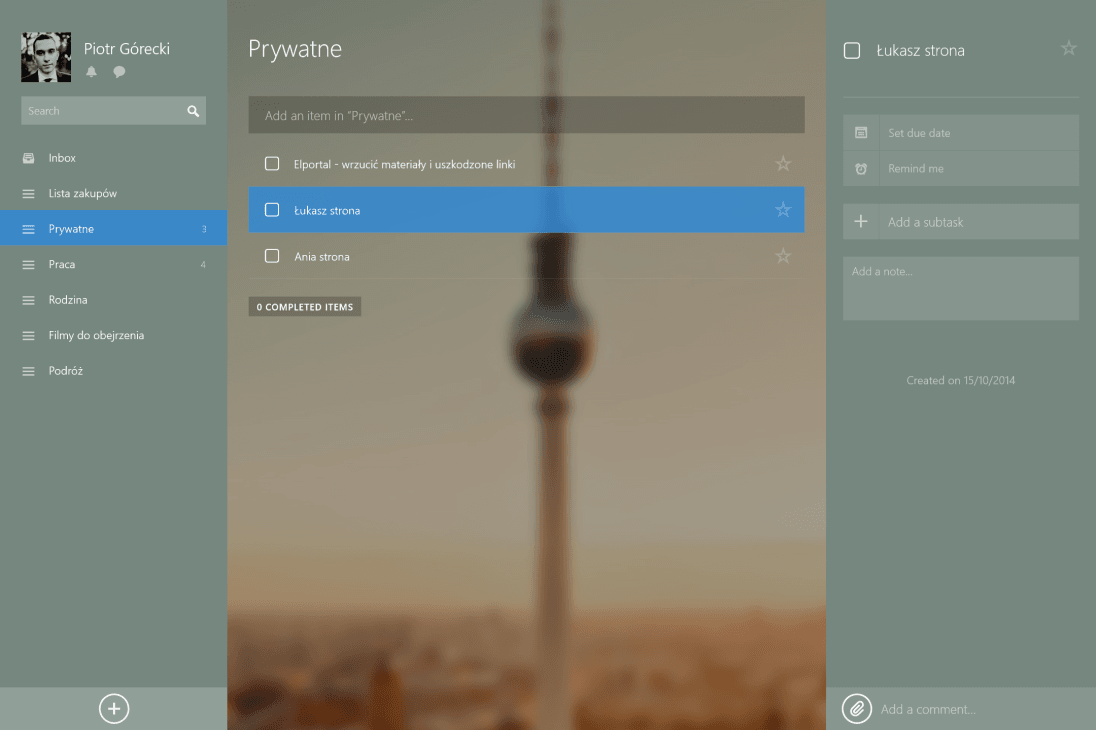1096x730 pixels.
Task: Star Łukasz strona in the detail panel
Action: coord(1069,49)
